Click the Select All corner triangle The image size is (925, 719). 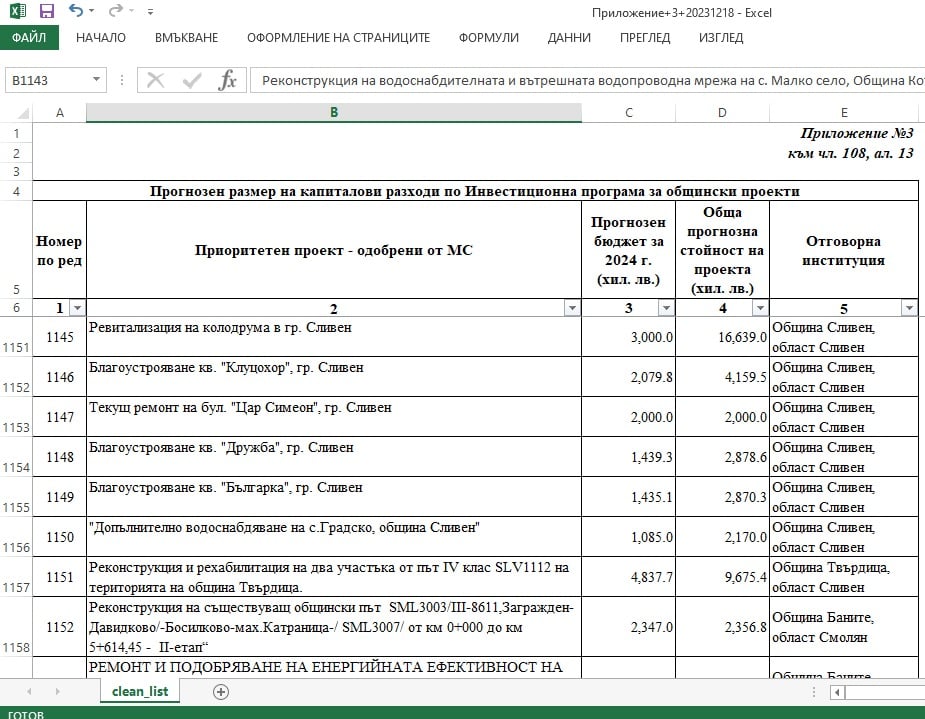coord(17,113)
